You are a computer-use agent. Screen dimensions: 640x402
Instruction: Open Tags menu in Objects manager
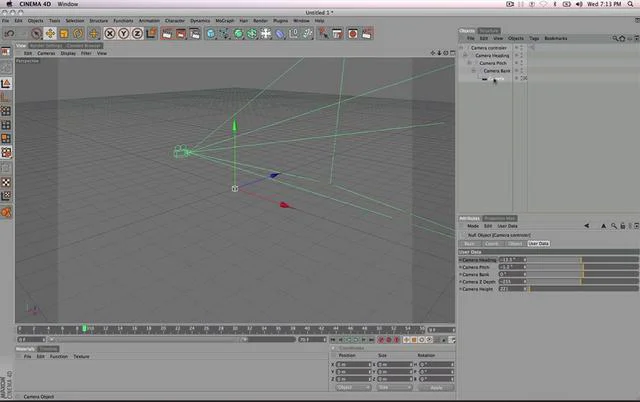pos(534,38)
